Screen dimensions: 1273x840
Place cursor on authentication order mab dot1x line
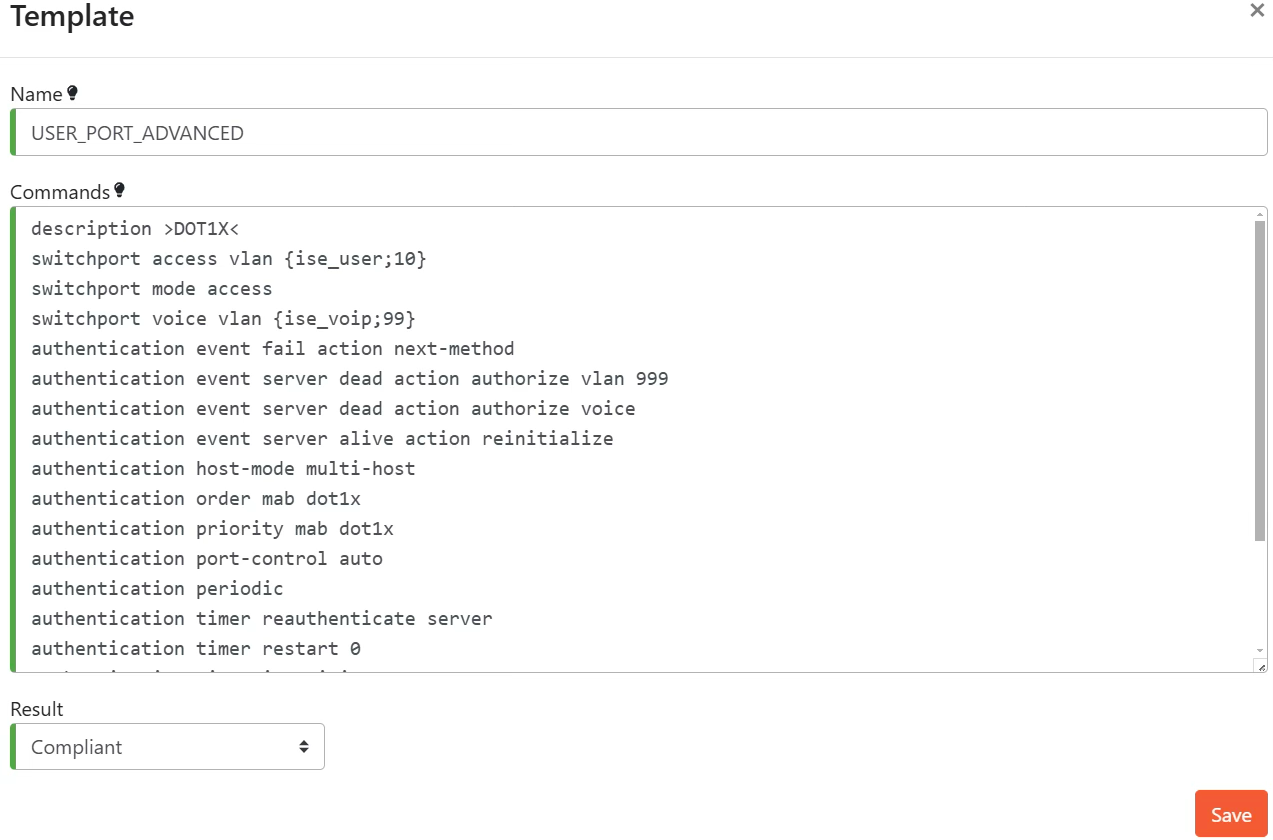pos(196,499)
